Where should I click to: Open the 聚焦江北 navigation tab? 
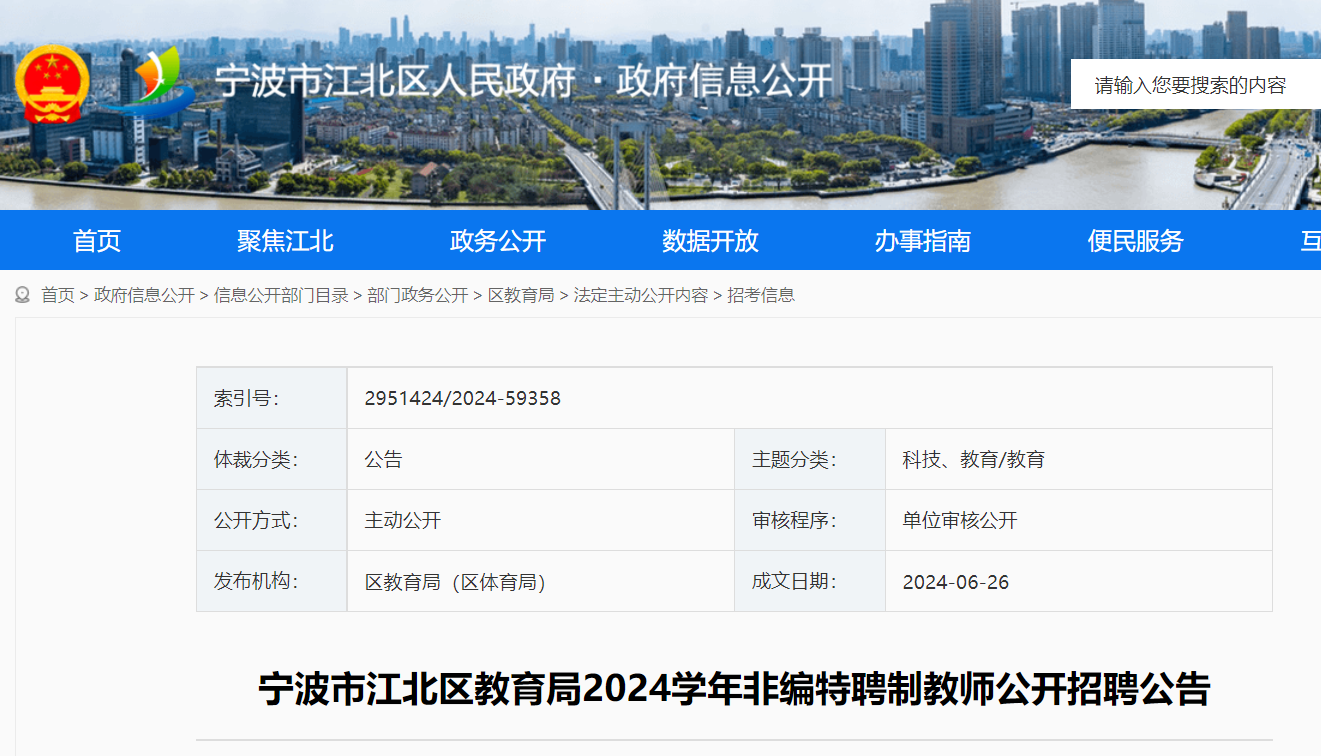(285, 241)
